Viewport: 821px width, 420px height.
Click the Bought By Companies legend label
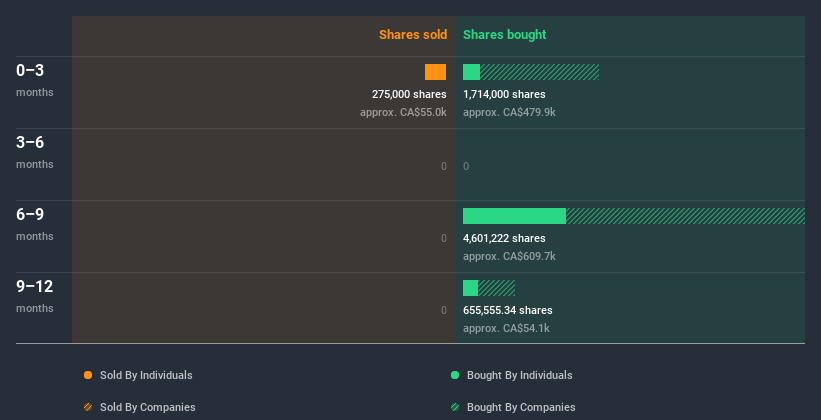tap(521, 407)
